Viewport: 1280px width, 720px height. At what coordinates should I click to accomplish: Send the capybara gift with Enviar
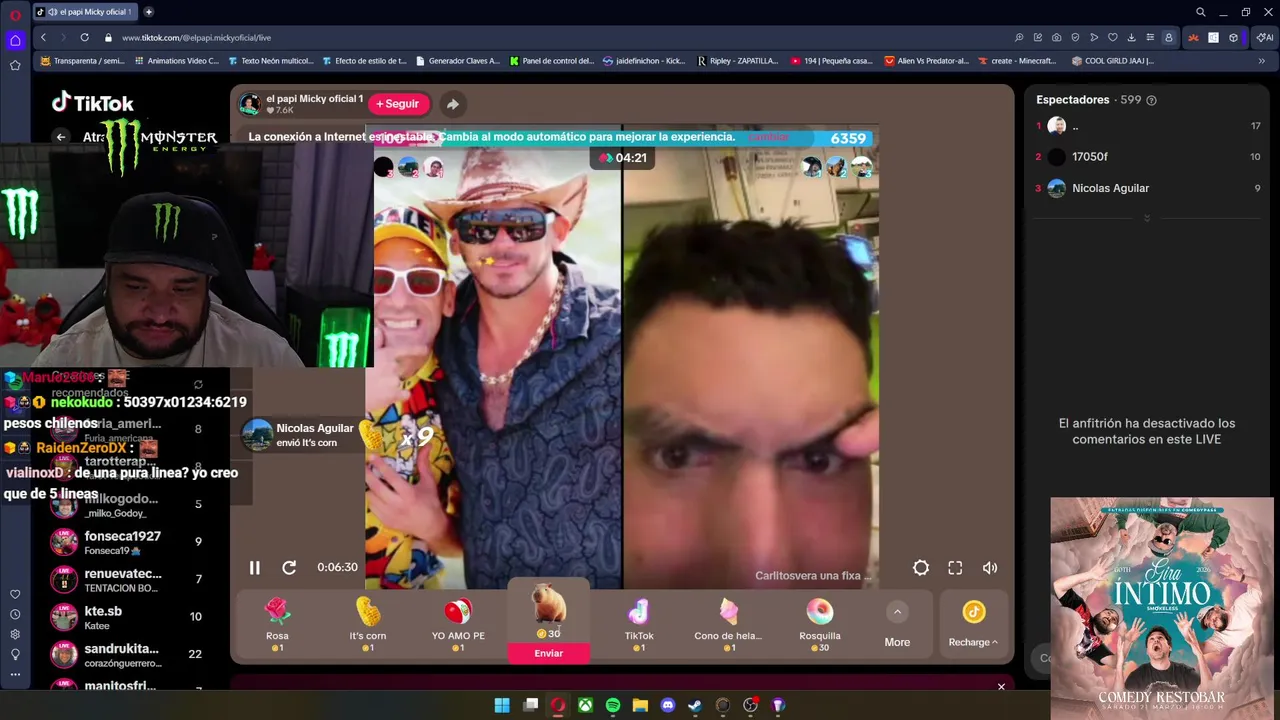coord(548,653)
